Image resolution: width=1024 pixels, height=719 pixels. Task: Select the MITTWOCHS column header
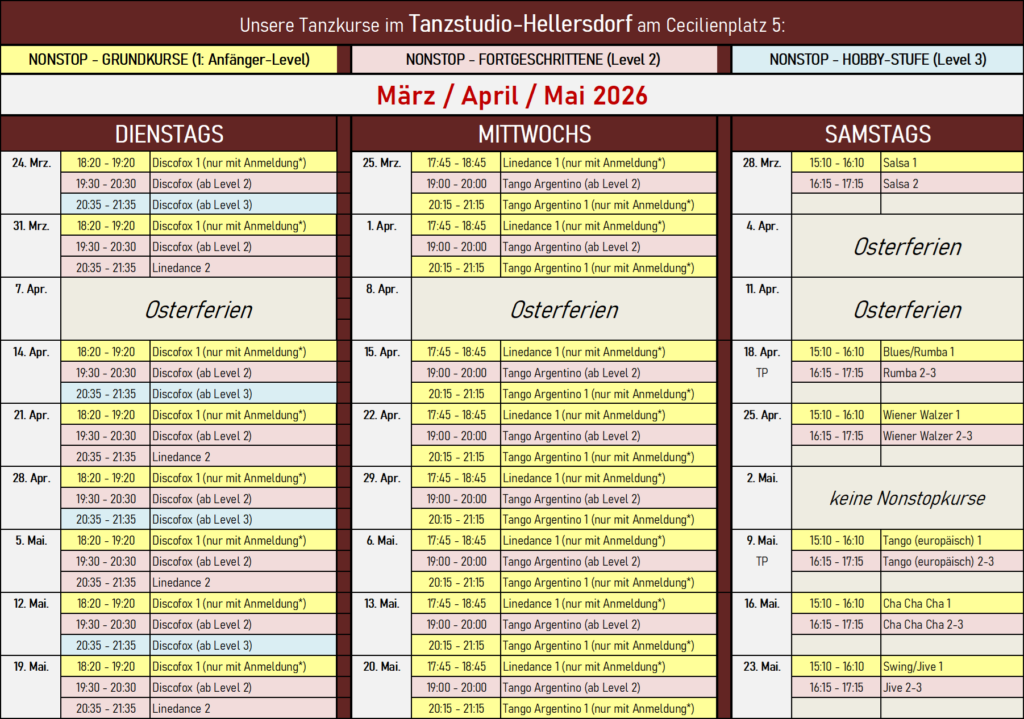pyautogui.click(x=534, y=134)
